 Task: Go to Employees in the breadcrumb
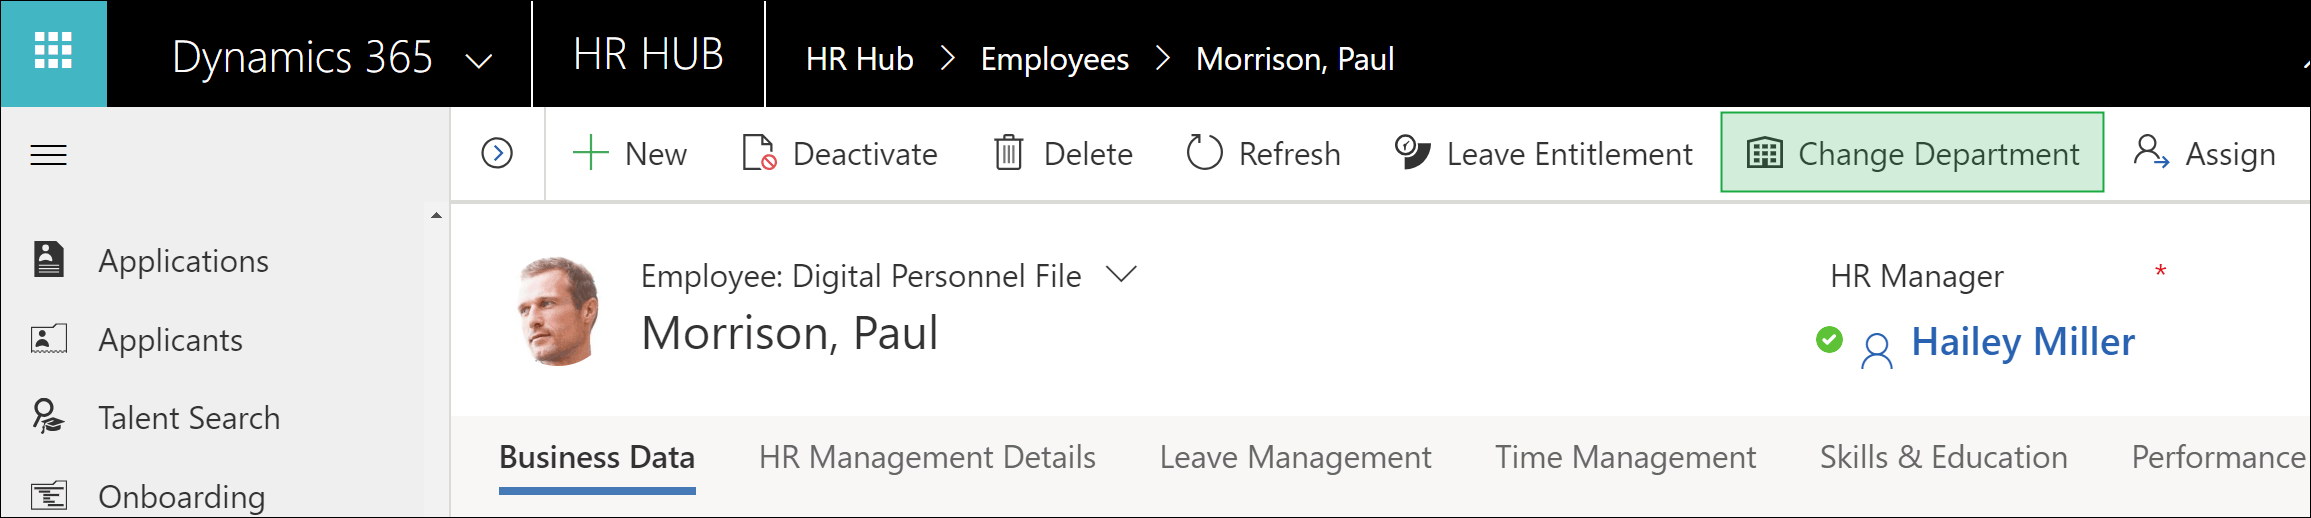tap(1055, 60)
